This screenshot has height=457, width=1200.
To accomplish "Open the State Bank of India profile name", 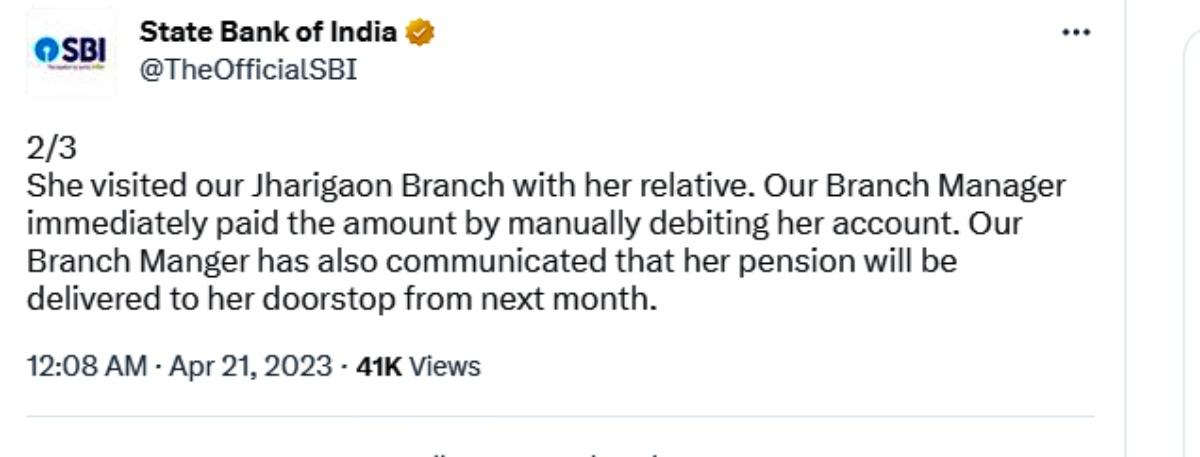I will 268,33.
